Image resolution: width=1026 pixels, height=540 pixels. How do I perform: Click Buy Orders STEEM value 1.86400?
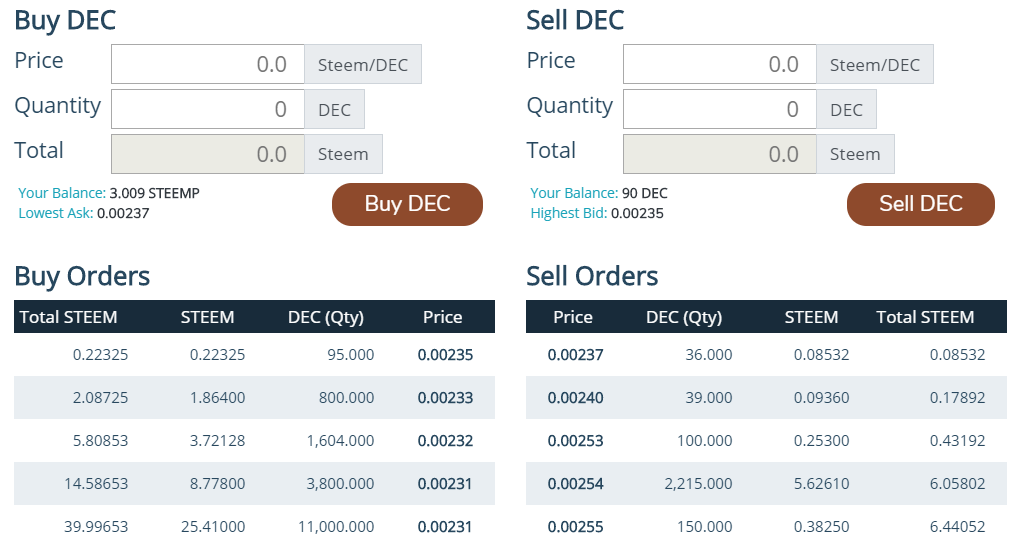click(217, 398)
